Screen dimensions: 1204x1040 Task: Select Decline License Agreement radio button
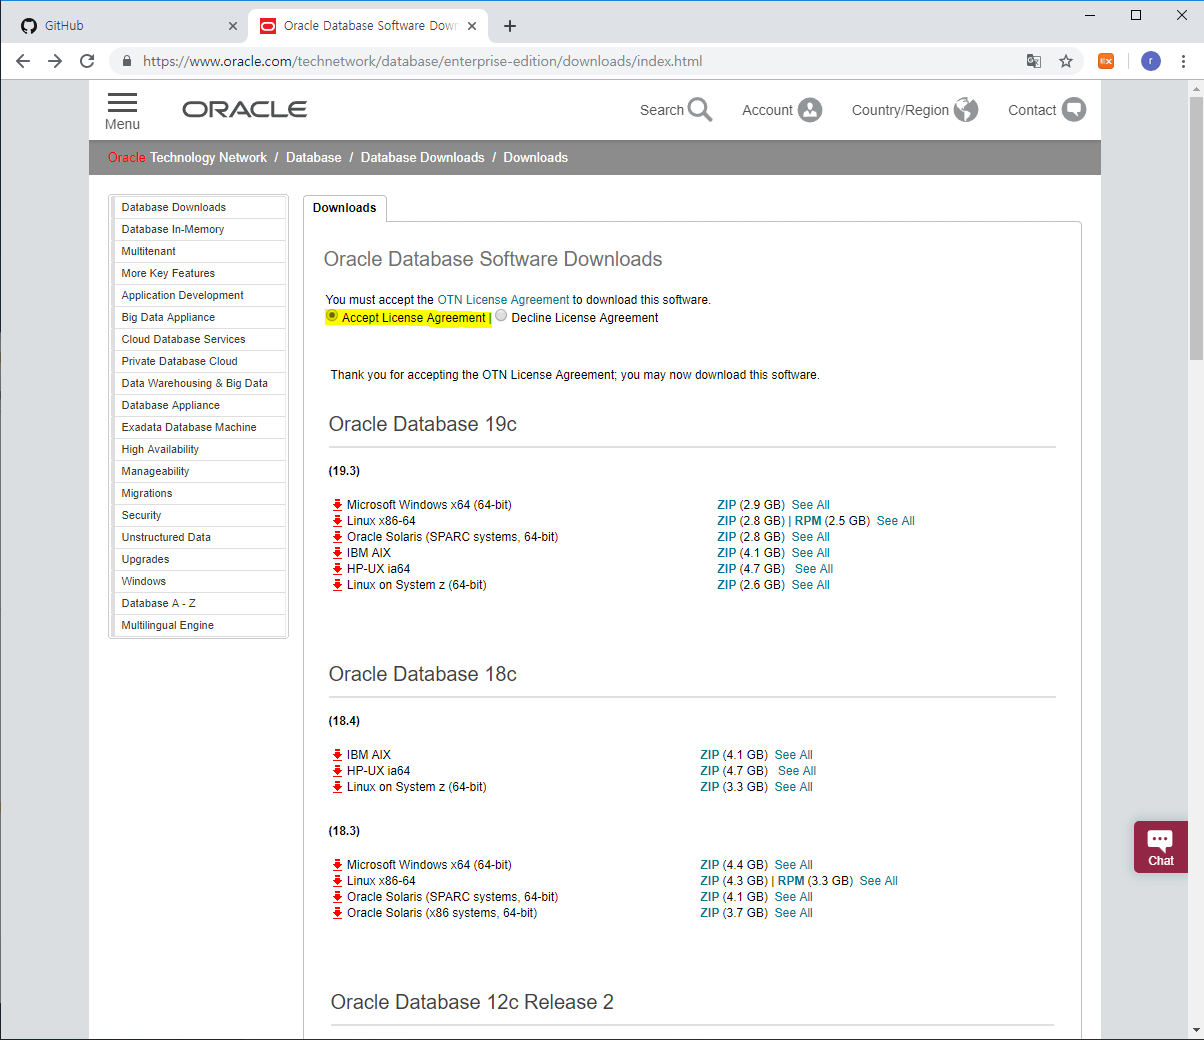pyautogui.click(x=501, y=316)
